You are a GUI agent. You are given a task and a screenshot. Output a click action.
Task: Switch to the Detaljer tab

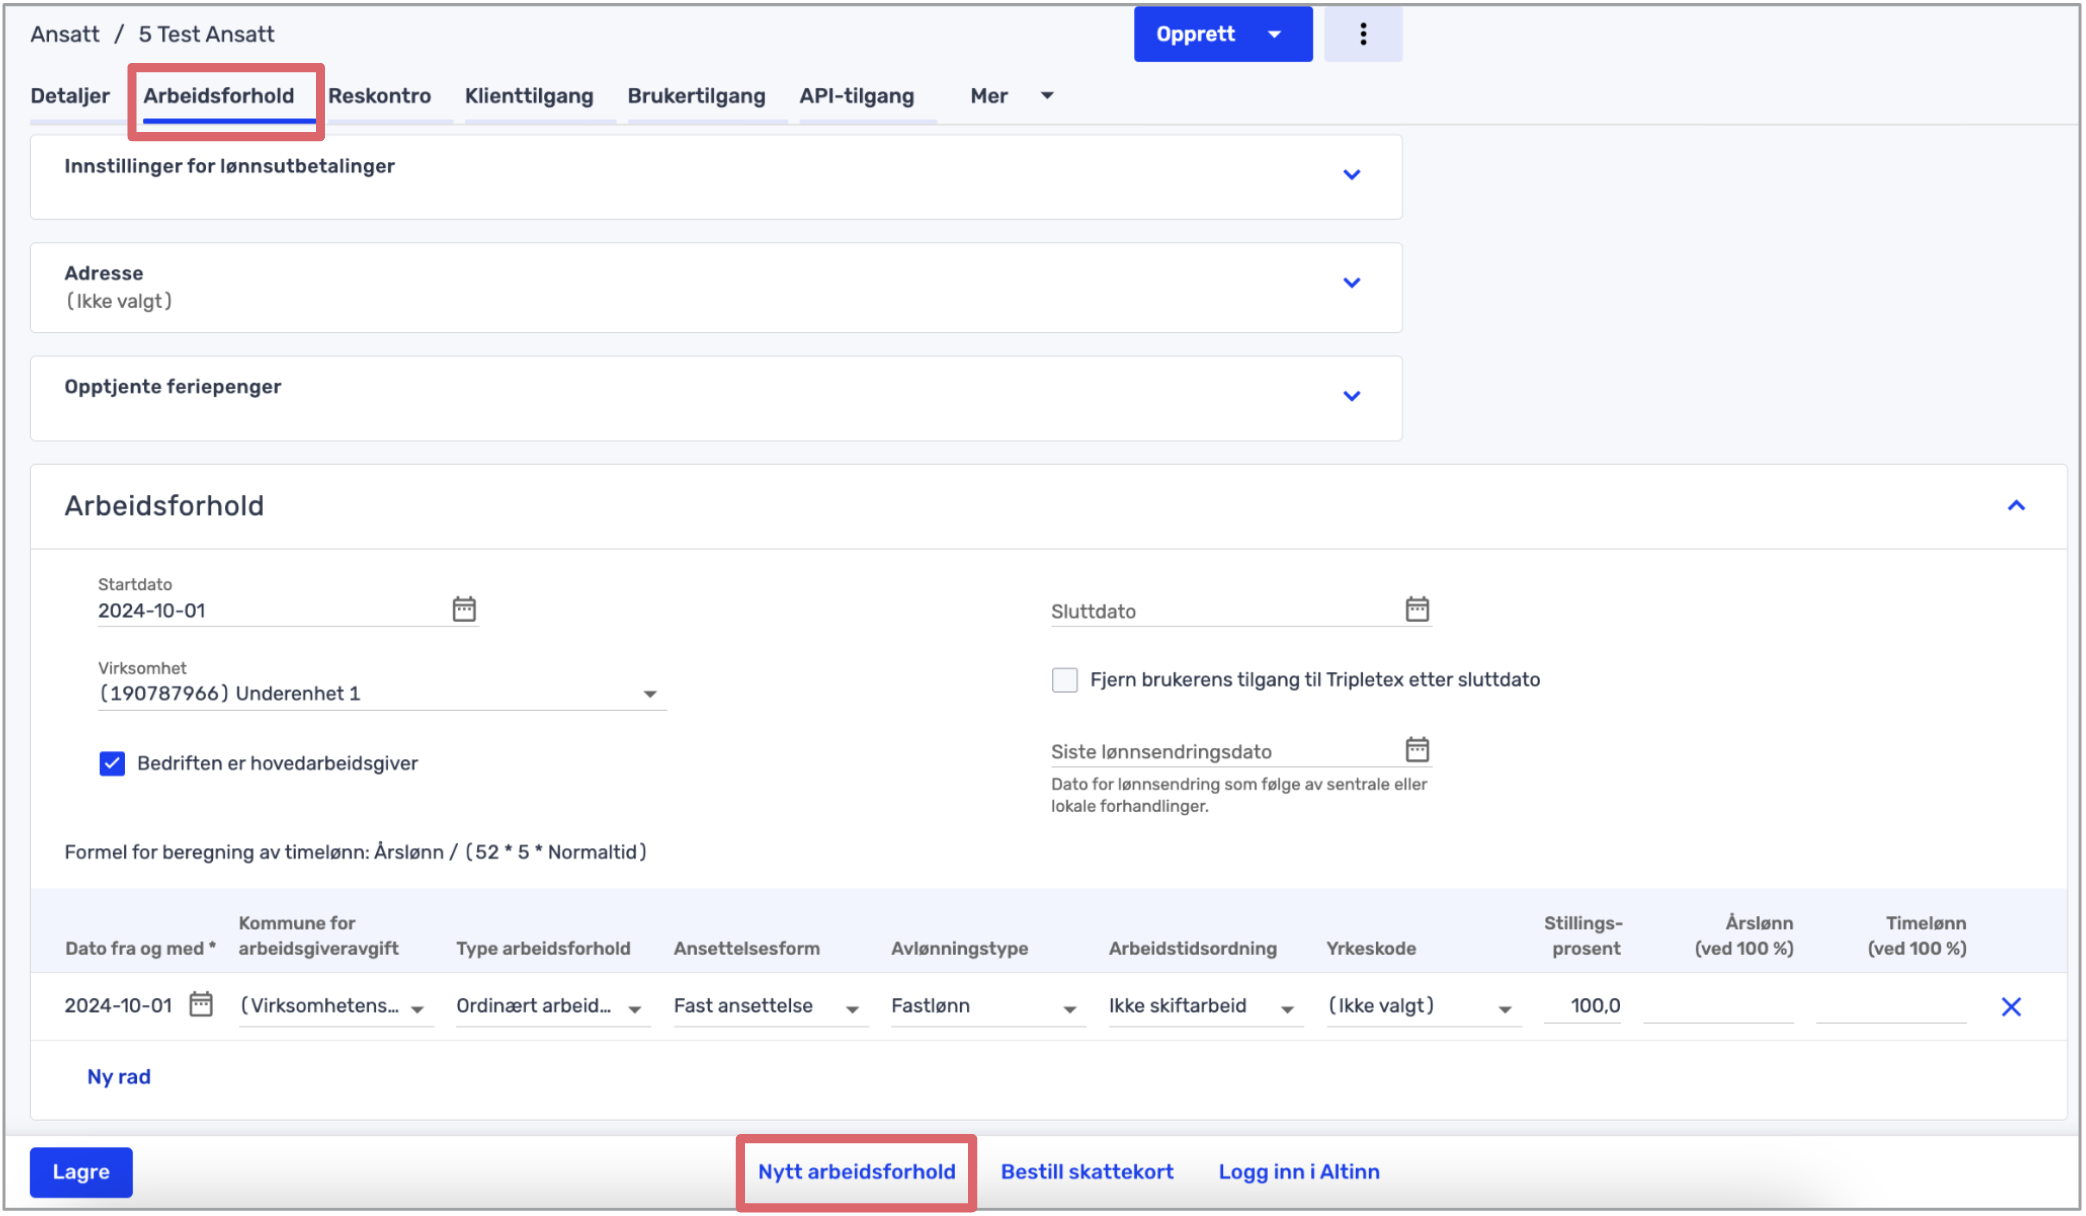pyautogui.click(x=70, y=96)
